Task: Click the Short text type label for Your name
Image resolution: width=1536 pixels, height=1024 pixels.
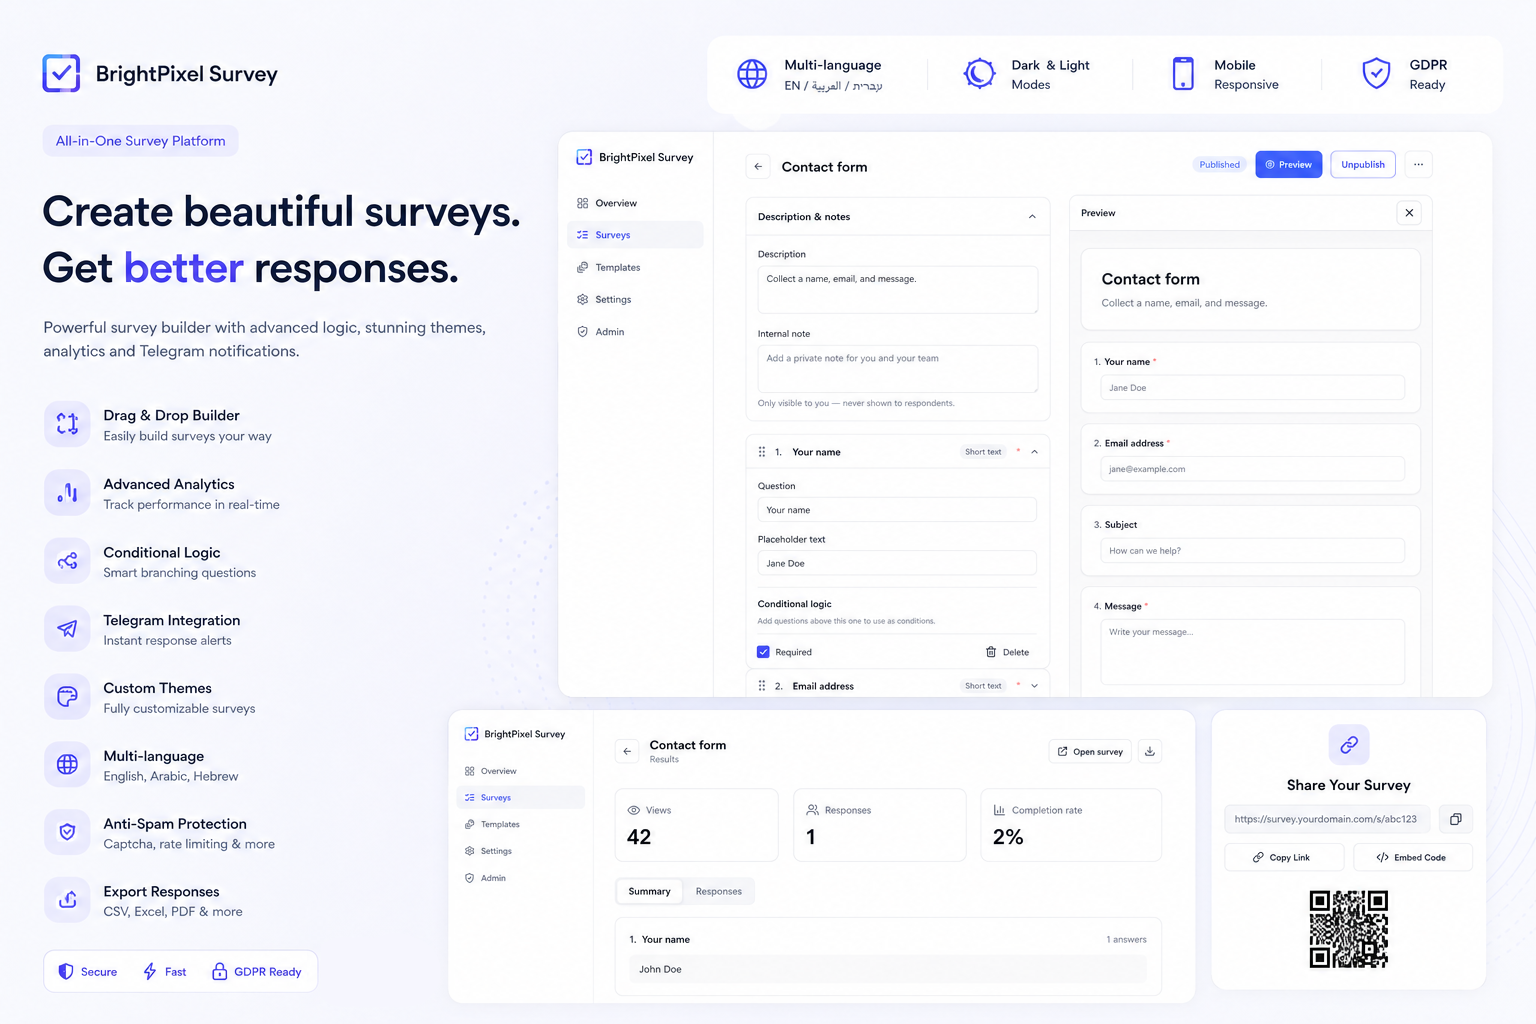Action: [983, 452]
